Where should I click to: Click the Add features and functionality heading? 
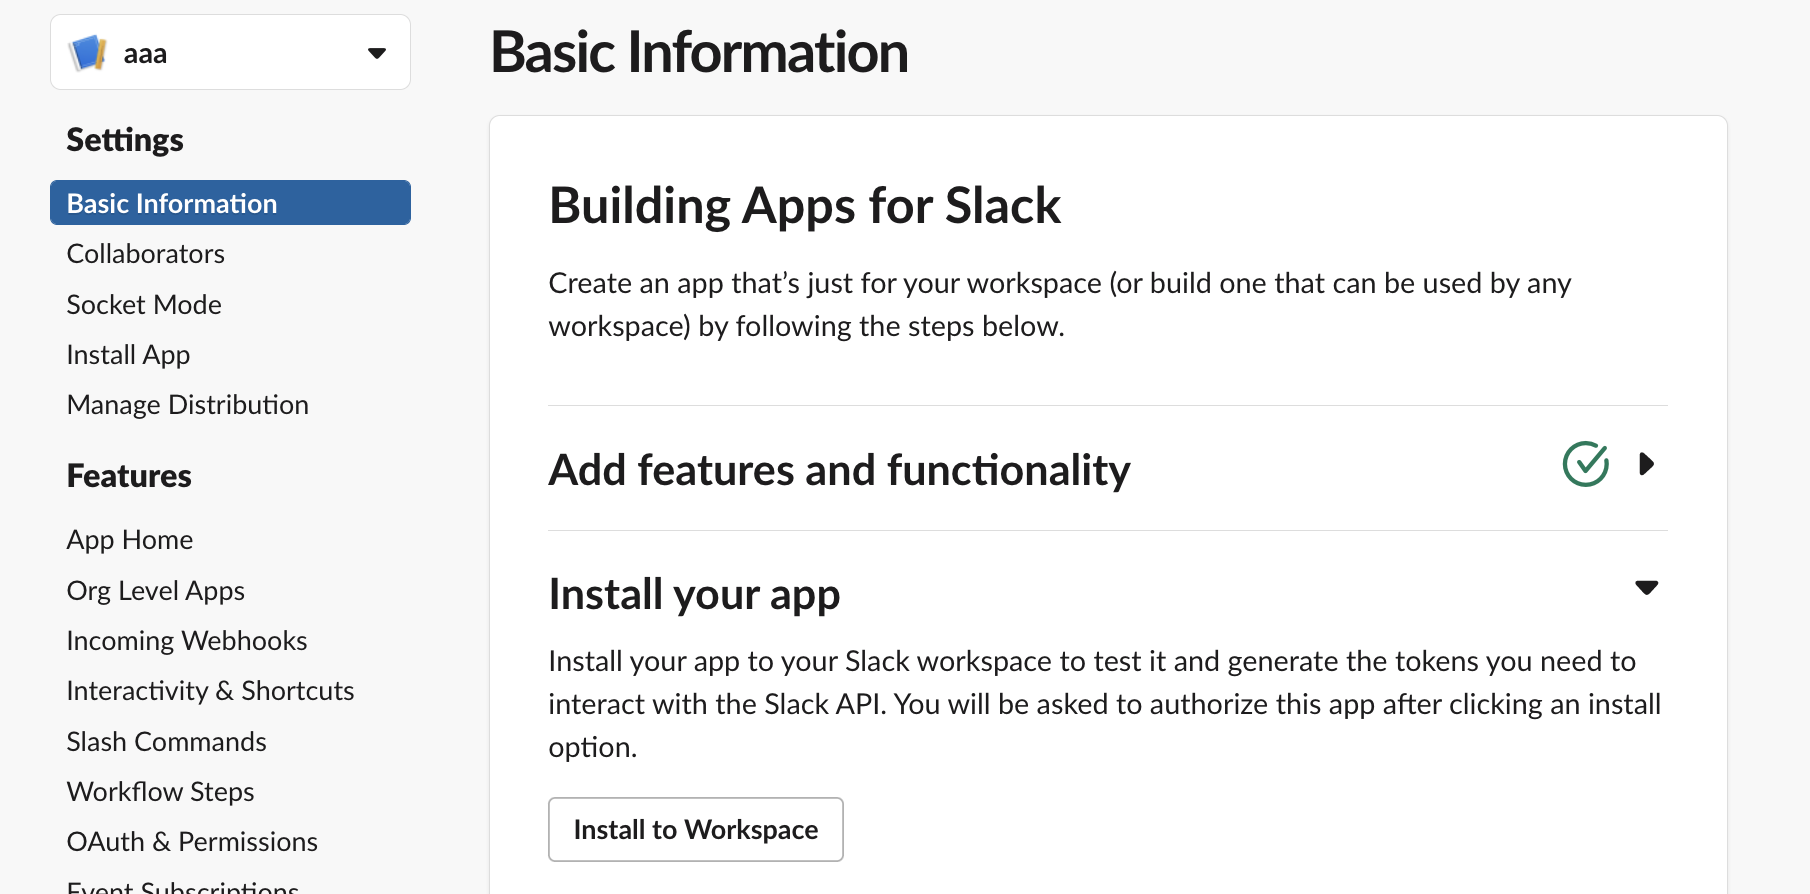click(x=839, y=470)
